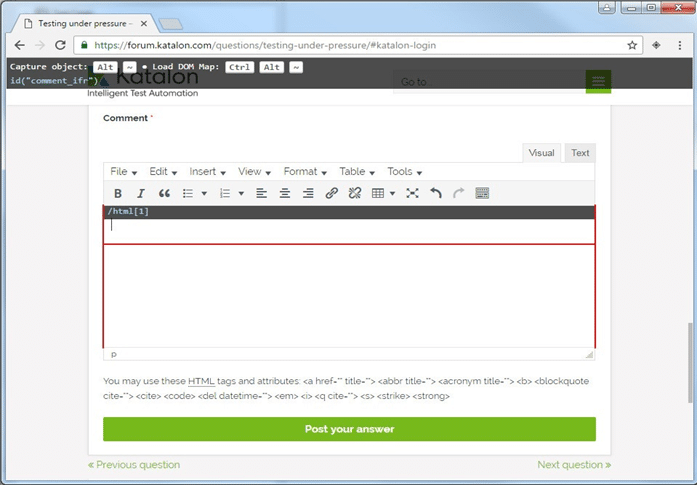697x485 pixels.
Task: Click the page vertical scrollbar
Action: pyautogui.click(x=690, y=362)
